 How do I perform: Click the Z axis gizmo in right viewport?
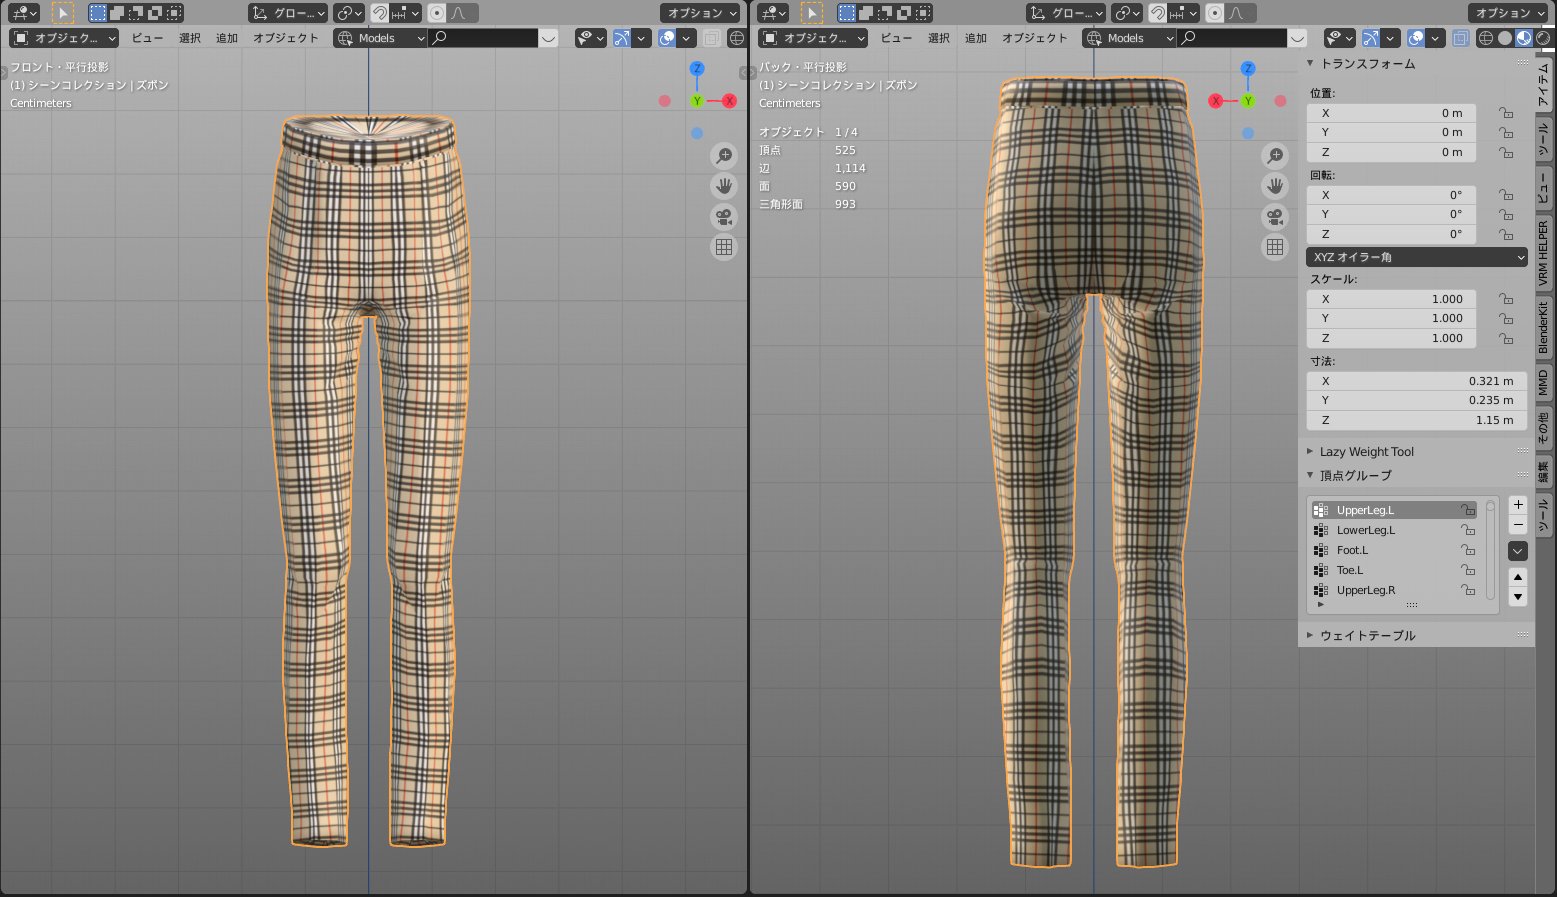coord(1248,69)
